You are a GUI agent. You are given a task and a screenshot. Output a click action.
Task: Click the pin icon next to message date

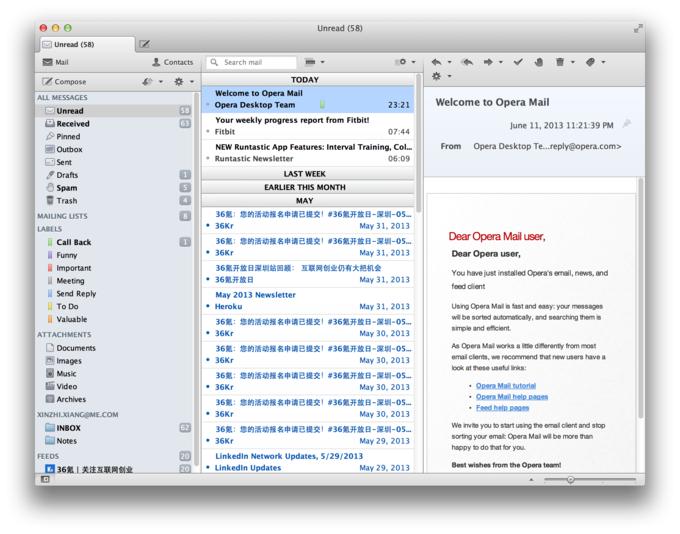point(626,124)
